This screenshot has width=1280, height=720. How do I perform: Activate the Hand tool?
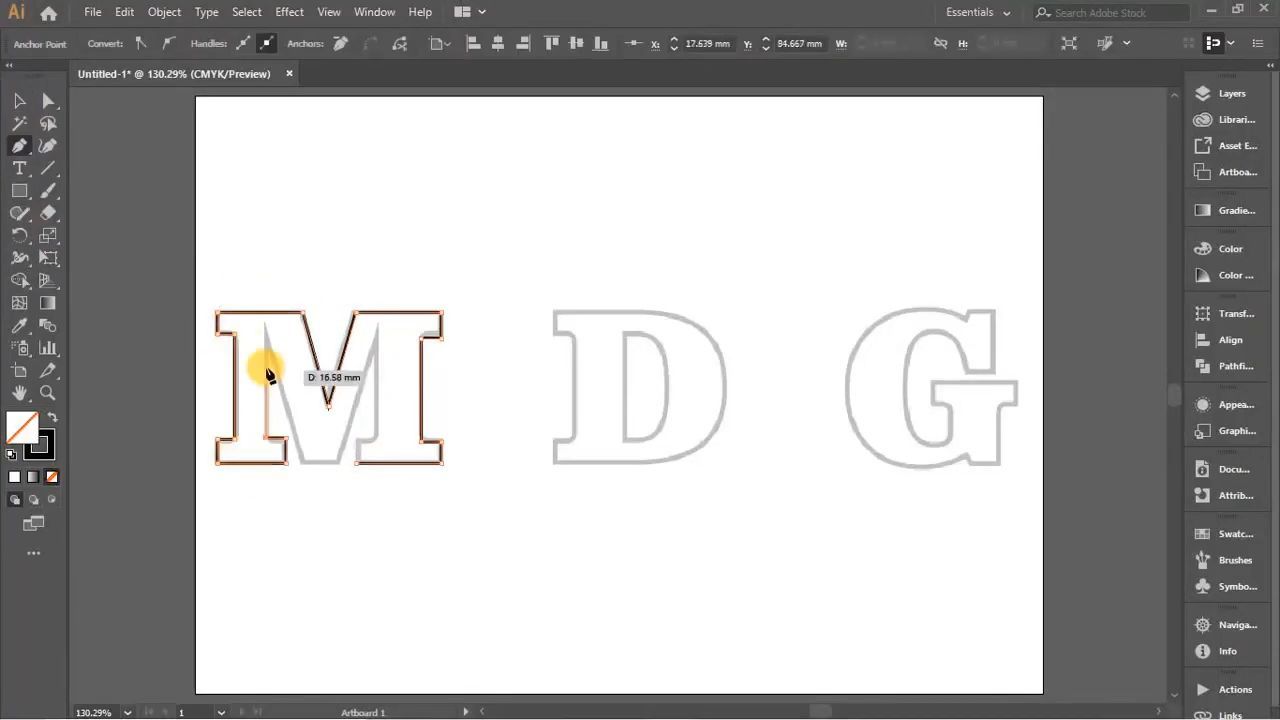pos(19,393)
